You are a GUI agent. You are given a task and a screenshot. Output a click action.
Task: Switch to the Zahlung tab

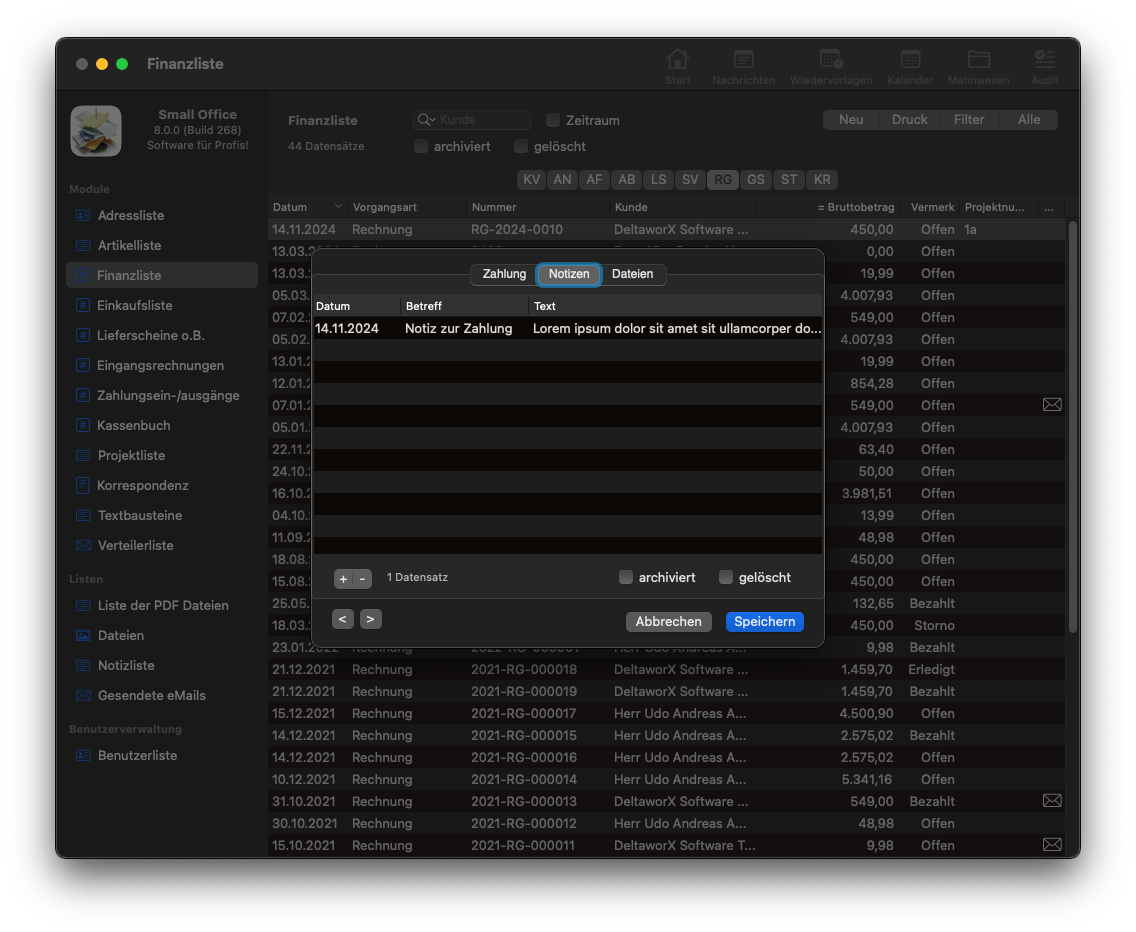[504, 274]
